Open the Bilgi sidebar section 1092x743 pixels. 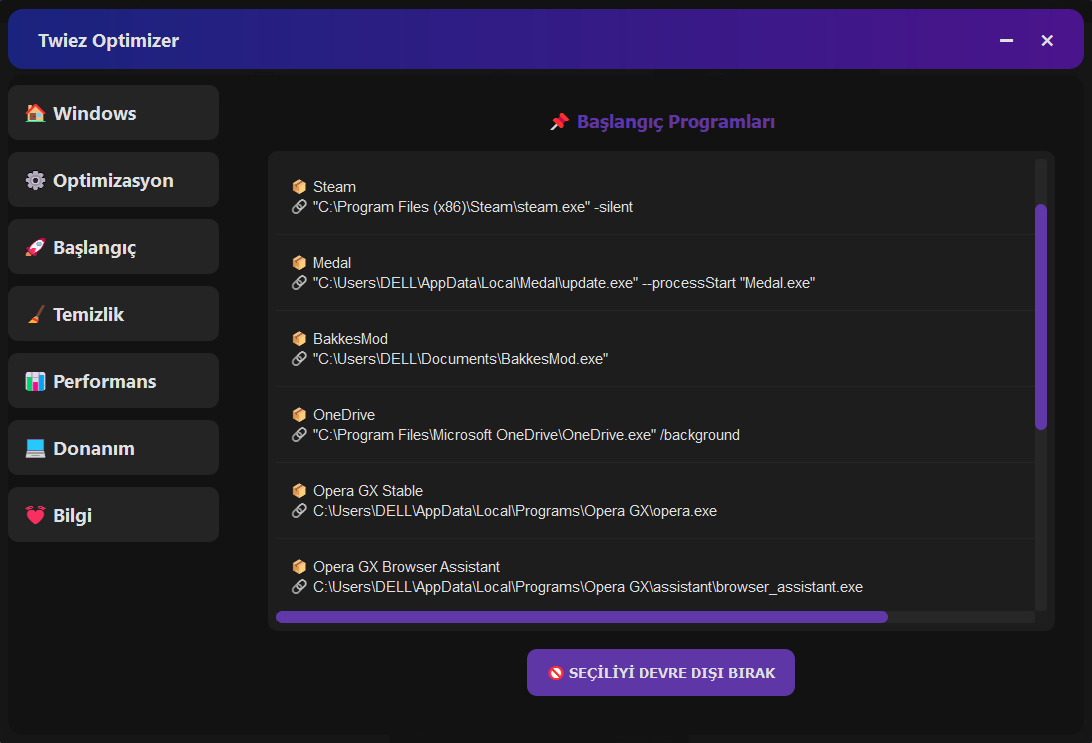pos(114,515)
